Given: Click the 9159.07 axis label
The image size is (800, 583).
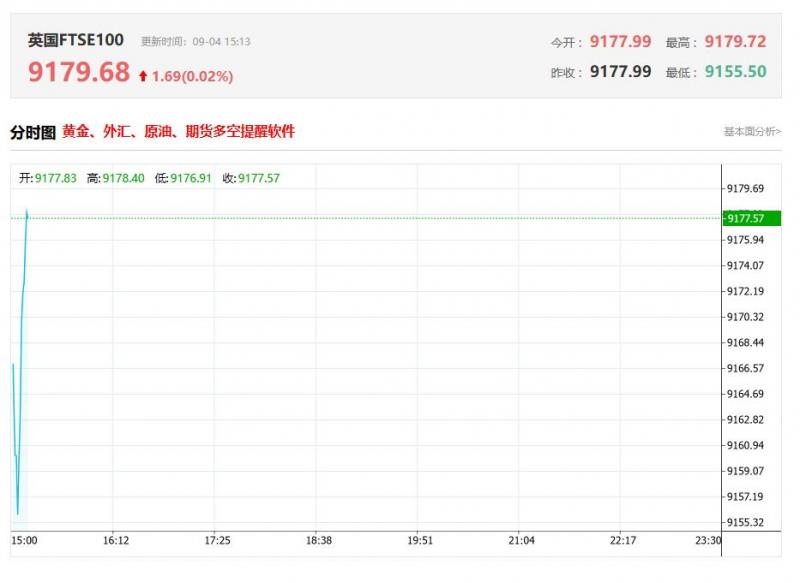Looking at the screenshot, I should pos(745,471).
